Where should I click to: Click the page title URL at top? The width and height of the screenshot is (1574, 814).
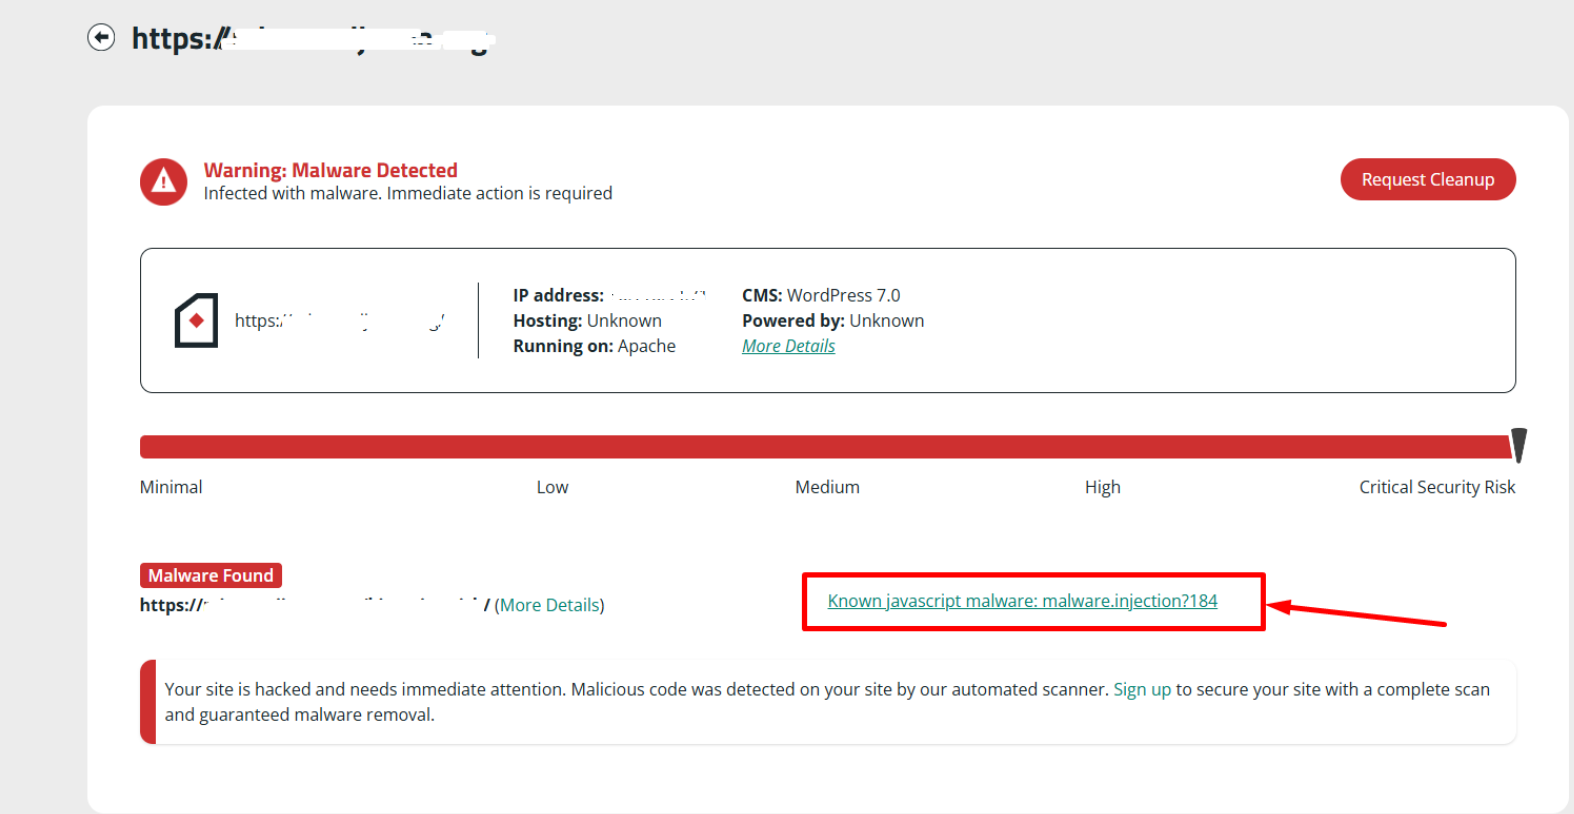click(314, 38)
